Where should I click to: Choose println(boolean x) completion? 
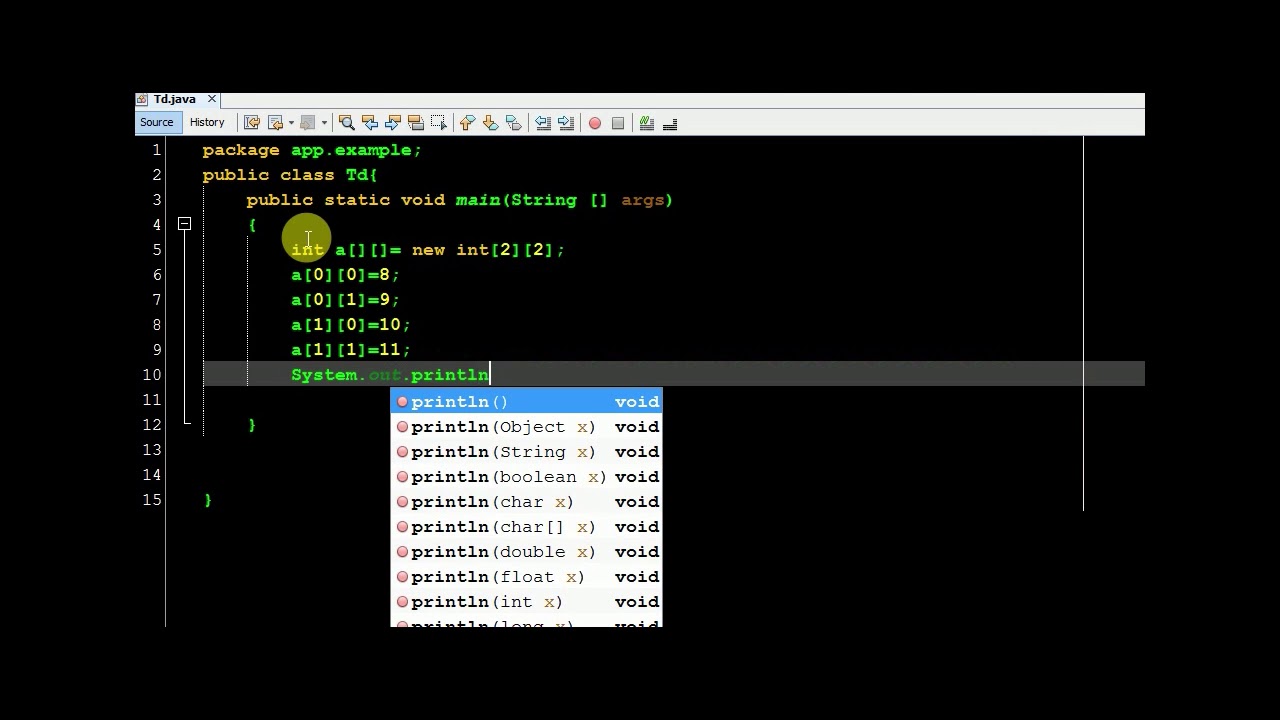[x=526, y=477]
